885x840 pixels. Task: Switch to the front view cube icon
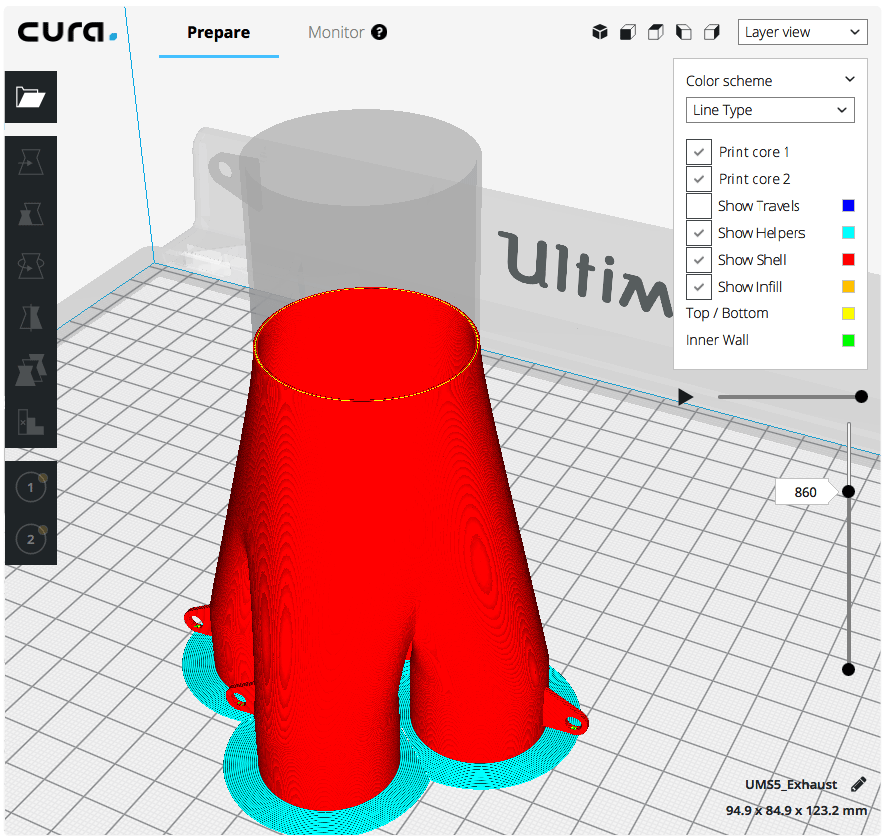(x=628, y=32)
